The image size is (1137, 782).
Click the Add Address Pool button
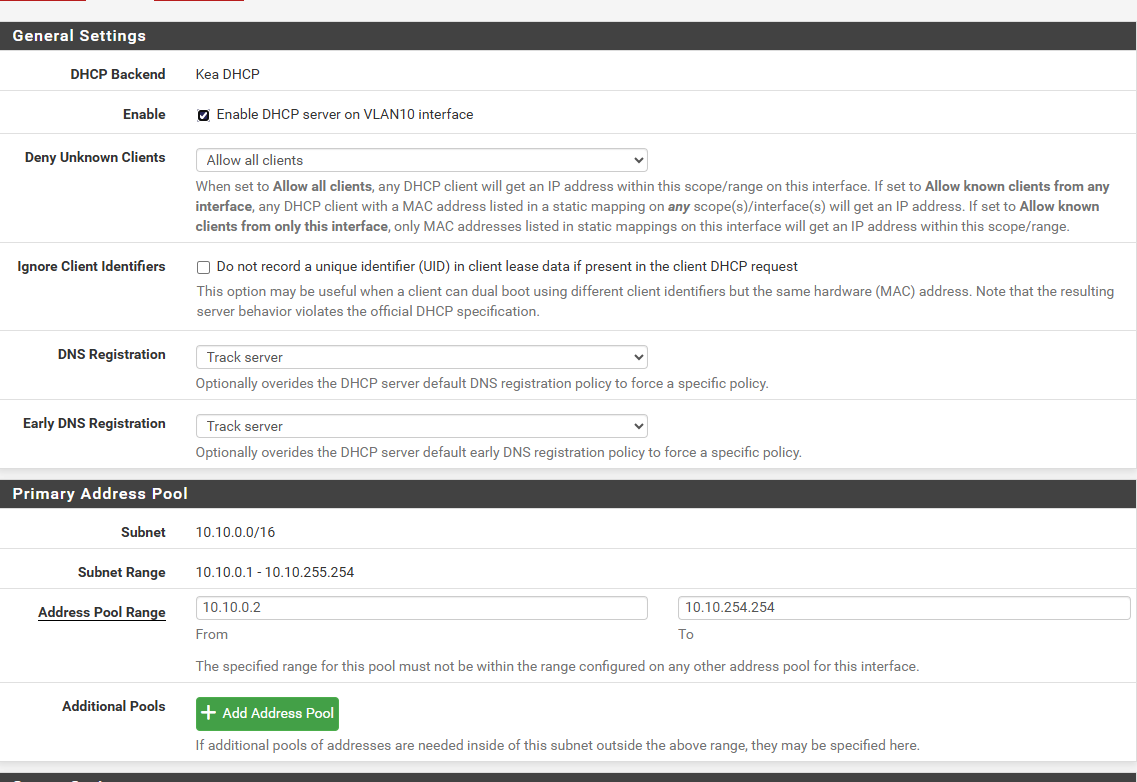pos(267,713)
